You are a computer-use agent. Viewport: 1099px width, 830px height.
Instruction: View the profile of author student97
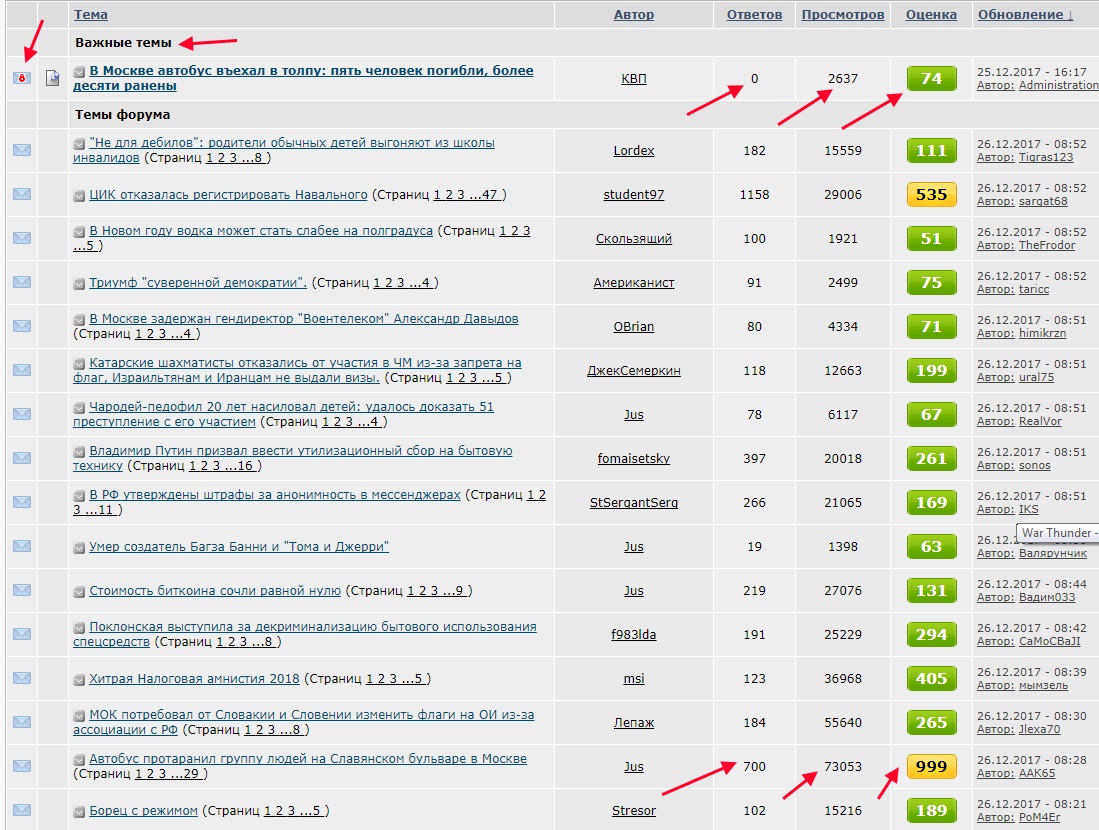(x=634, y=194)
